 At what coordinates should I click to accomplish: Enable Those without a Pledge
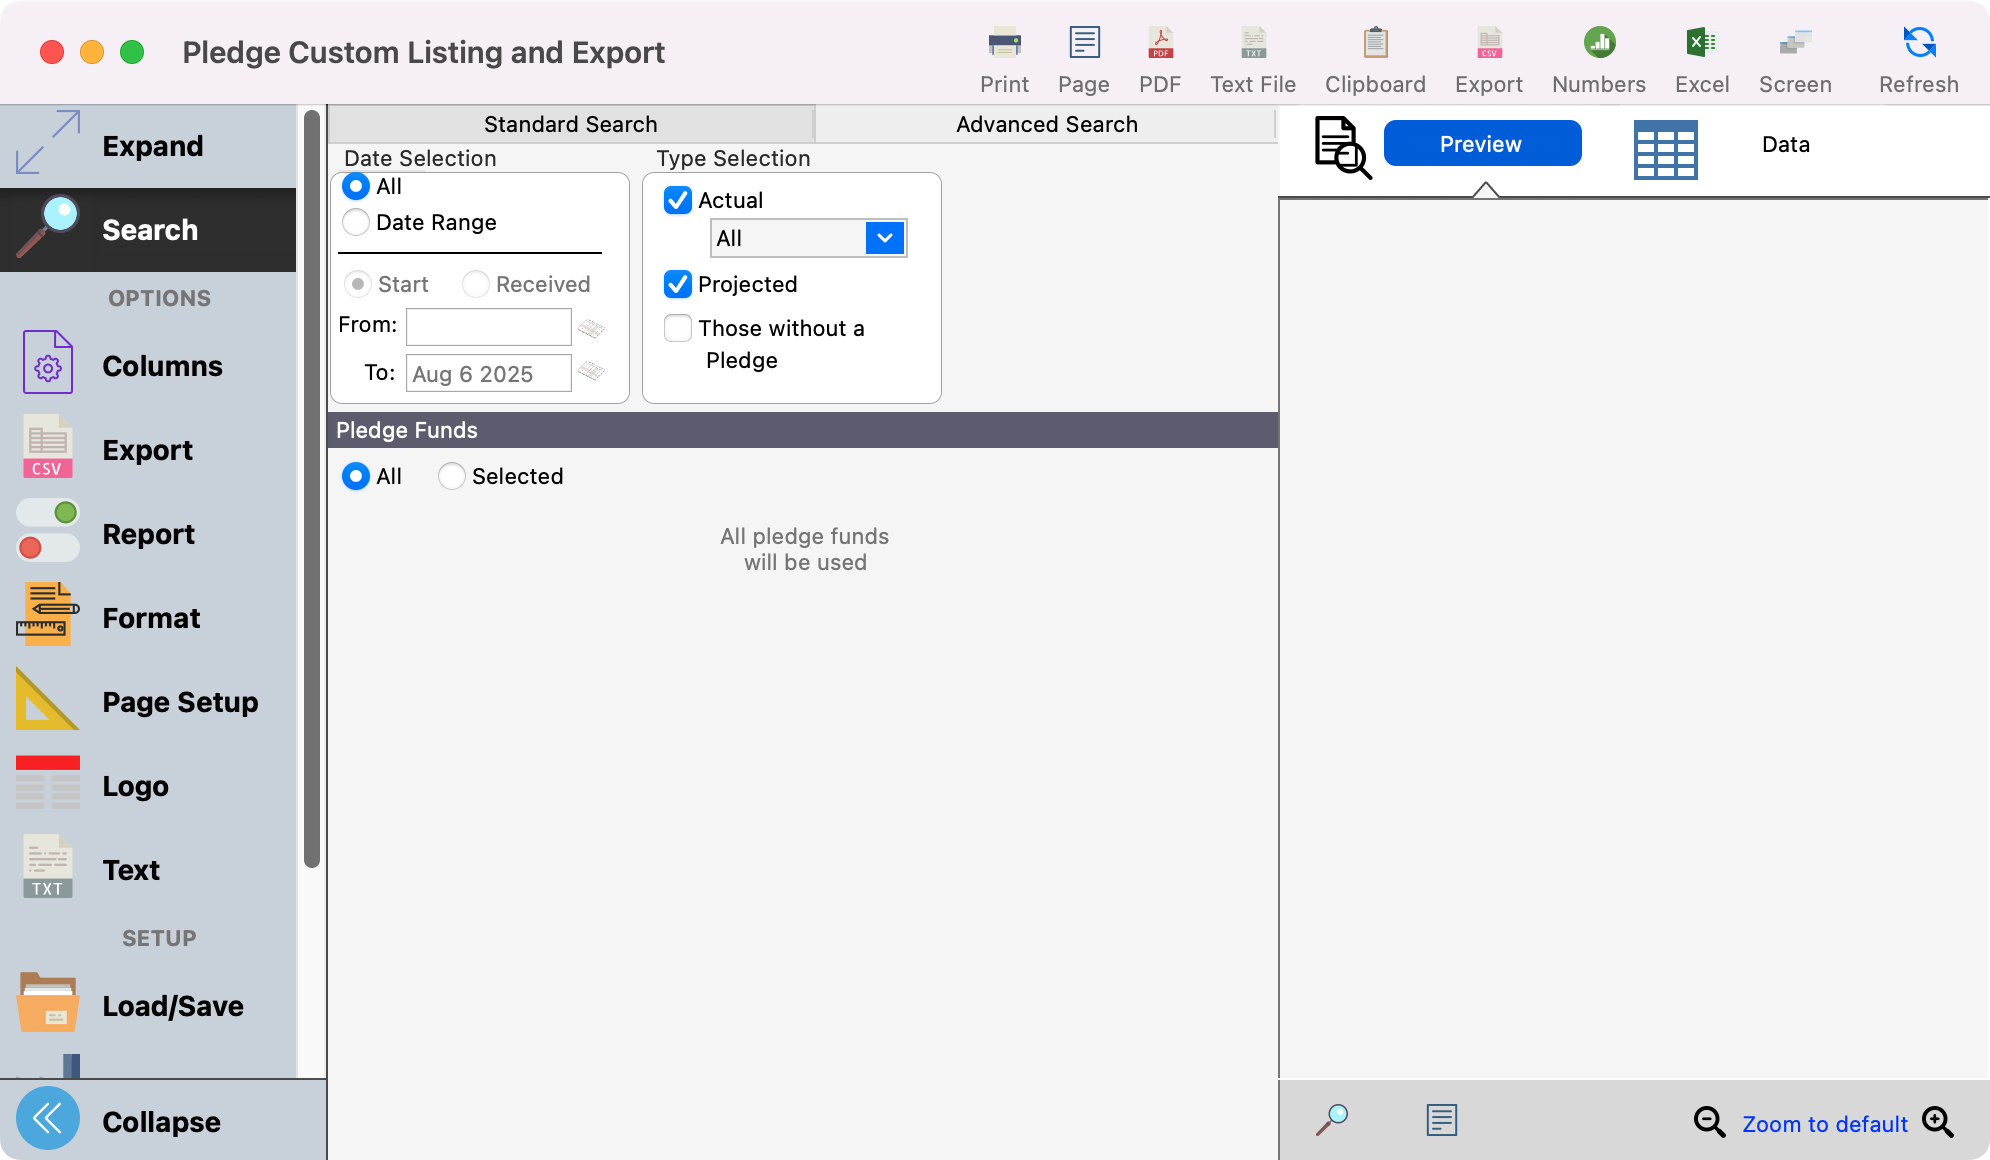pyautogui.click(x=677, y=328)
